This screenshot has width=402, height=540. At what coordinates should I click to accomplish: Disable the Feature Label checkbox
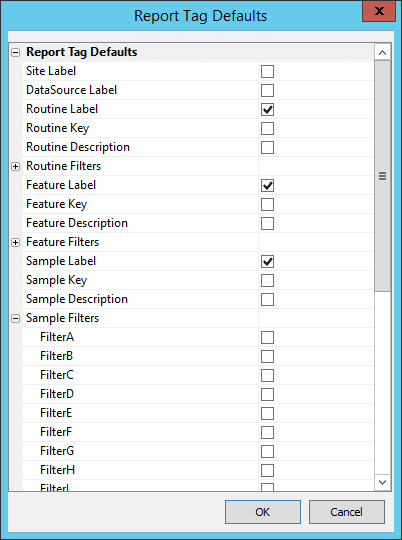(267, 186)
